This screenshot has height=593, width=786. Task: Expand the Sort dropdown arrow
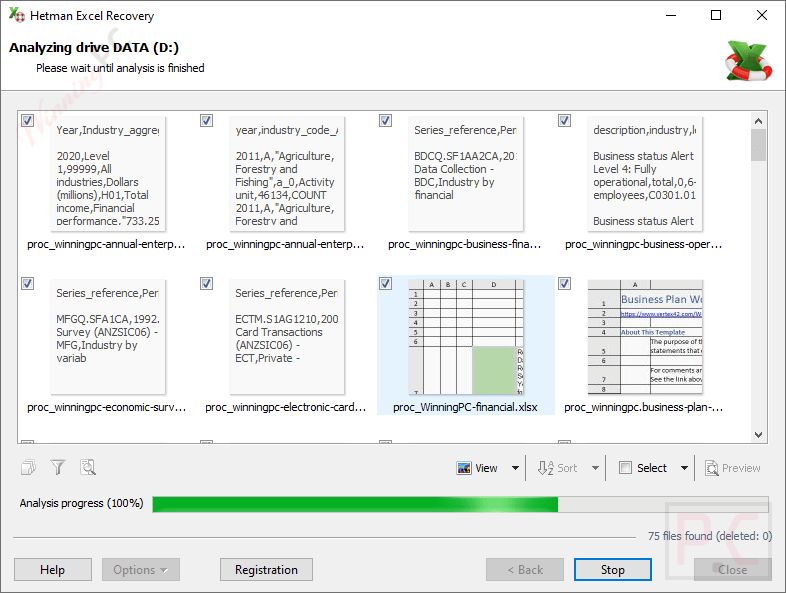coord(596,468)
